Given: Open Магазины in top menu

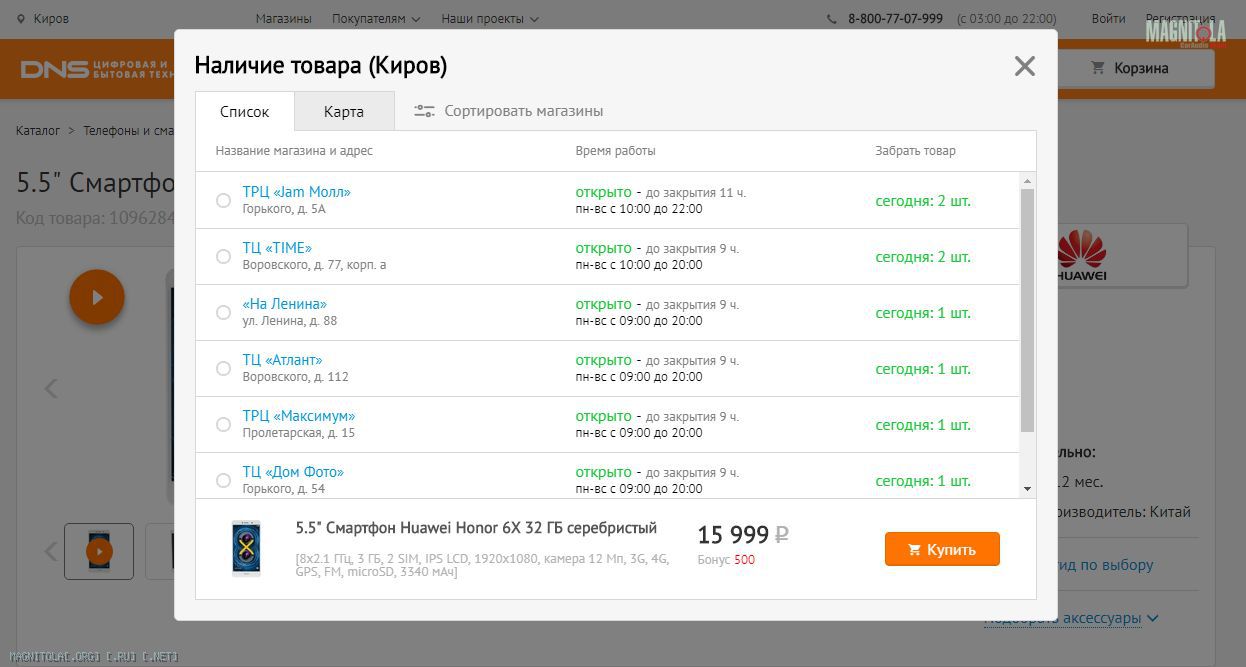Looking at the screenshot, I should click(284, 19).
